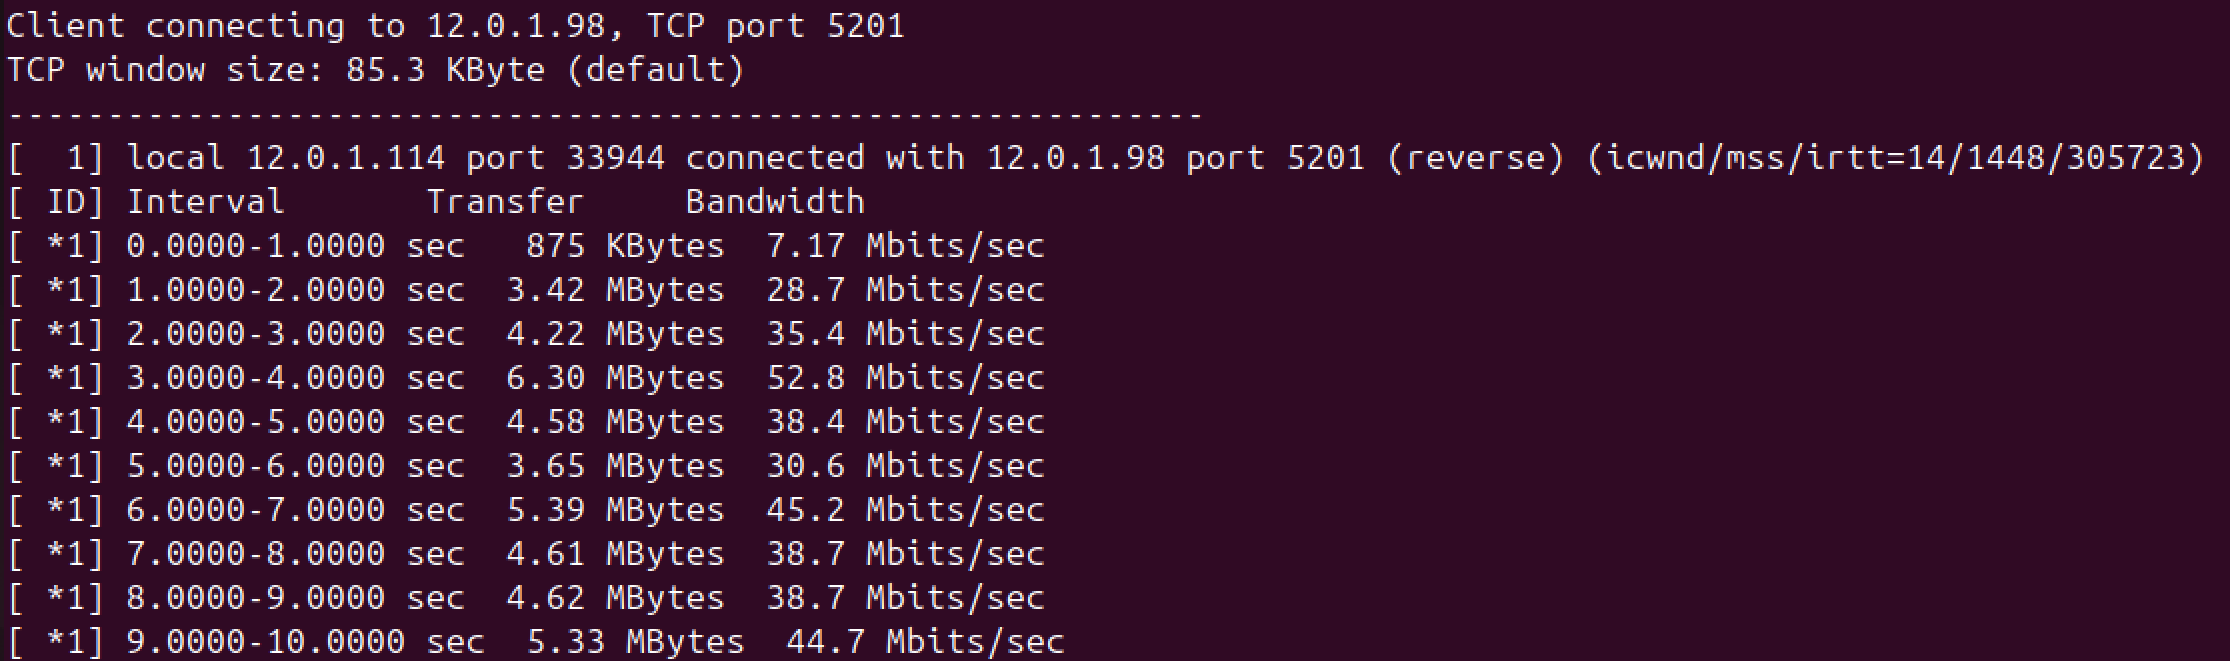The height and width of the screenshot is (661, 2230).
Task: Click the 9.0000-10.0000 interval entry
Action: [265, 642]
